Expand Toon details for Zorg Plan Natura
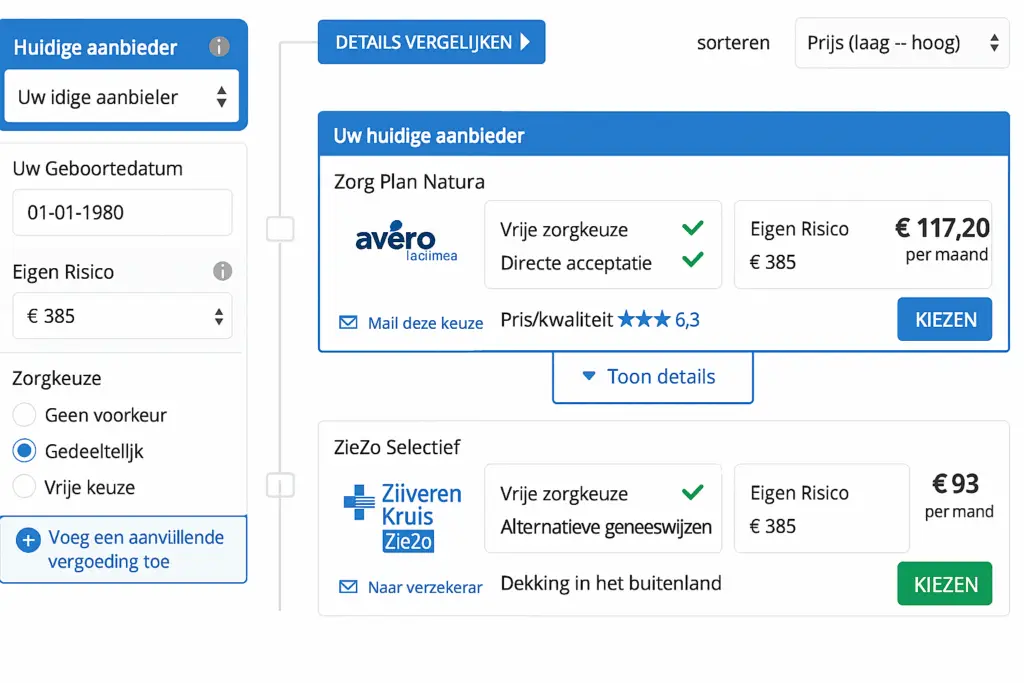This screenshot has height=683, width=1024. [652, 377]
